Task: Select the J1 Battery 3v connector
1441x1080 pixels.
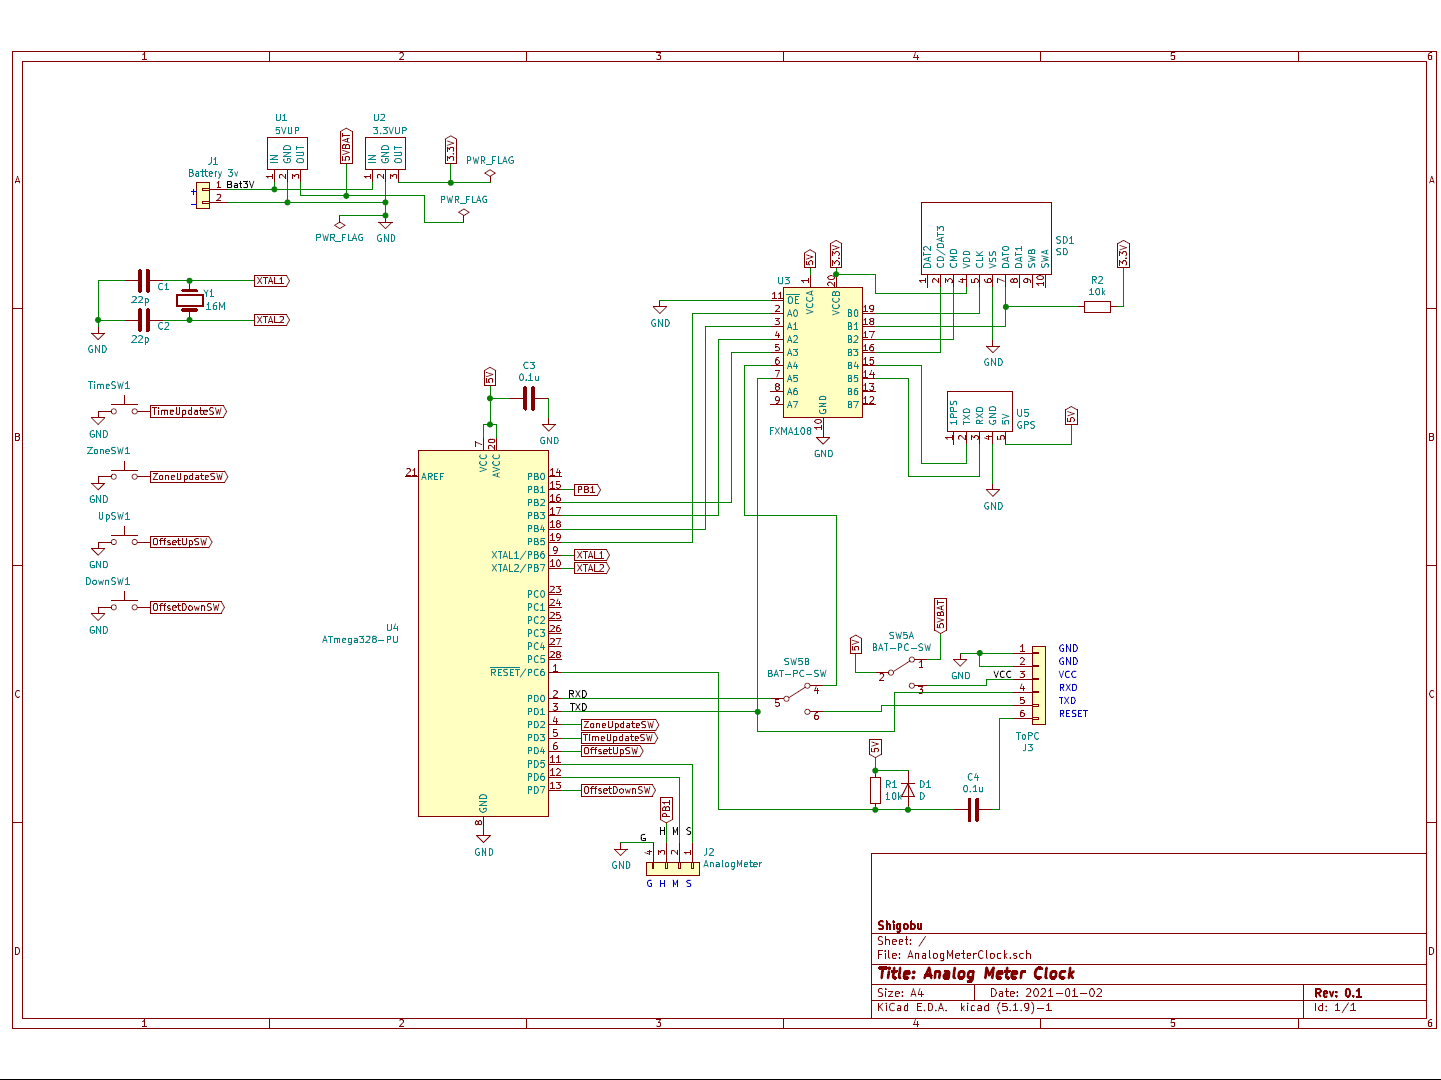Action: click(x=203, y=194)
